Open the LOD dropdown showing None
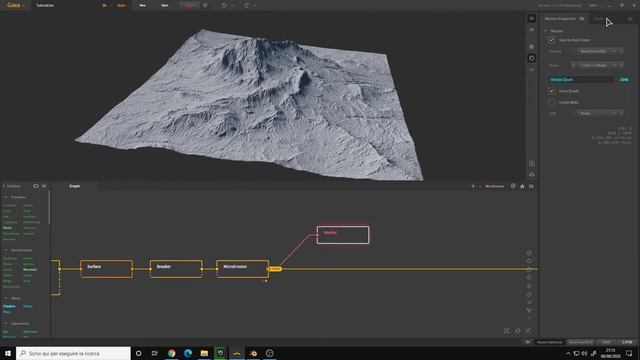This screenshot has width=640, height=360. [599, 113]
